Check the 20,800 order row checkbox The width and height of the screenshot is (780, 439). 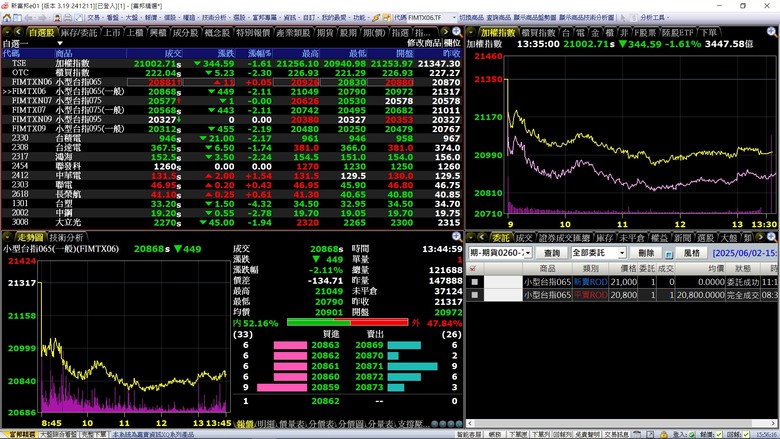pos(475,295)
